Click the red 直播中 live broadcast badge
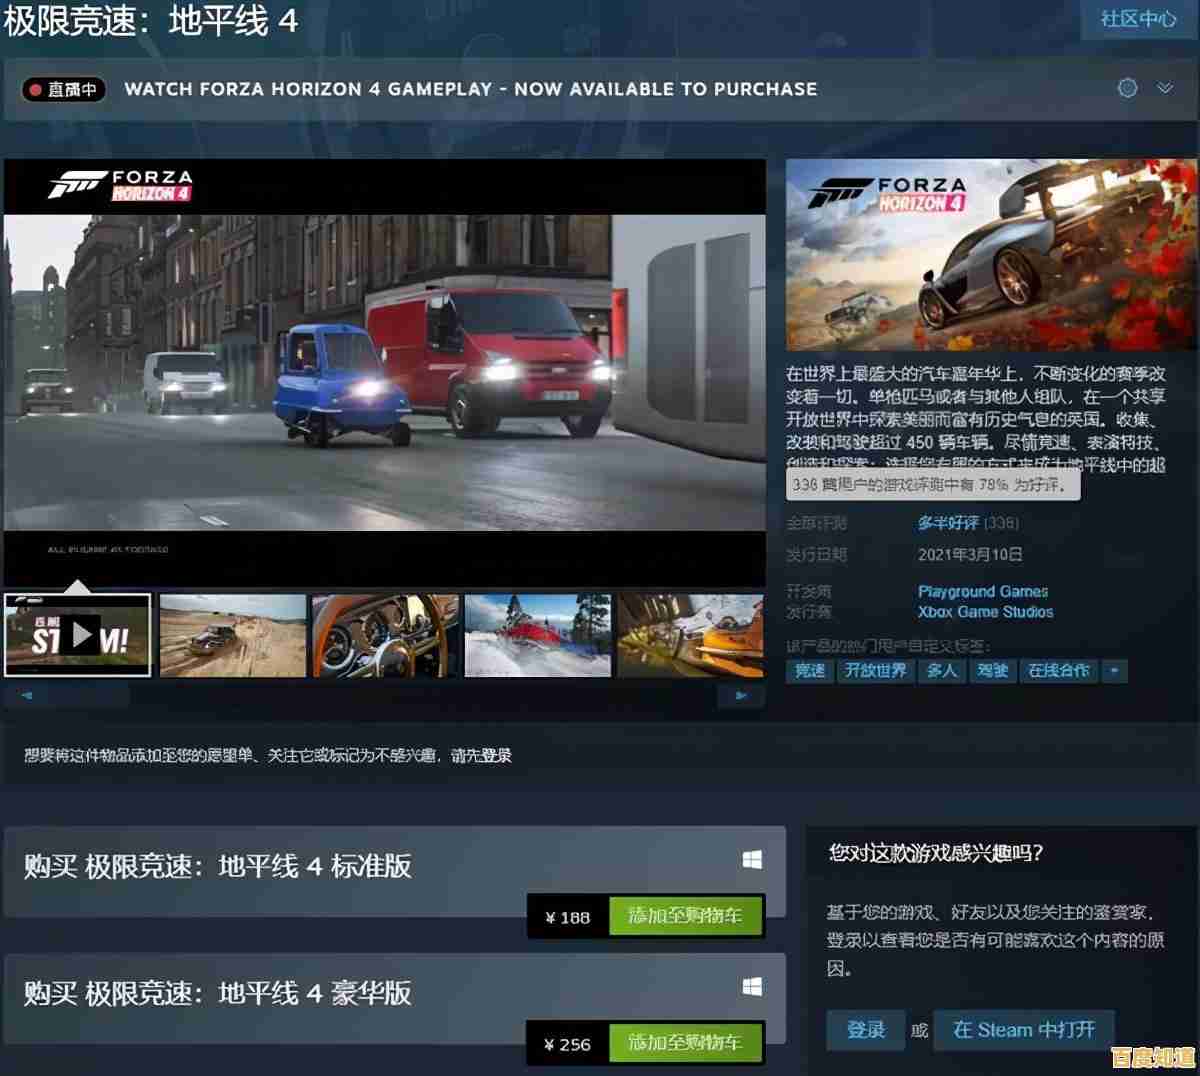 click(x=62, y=89)
